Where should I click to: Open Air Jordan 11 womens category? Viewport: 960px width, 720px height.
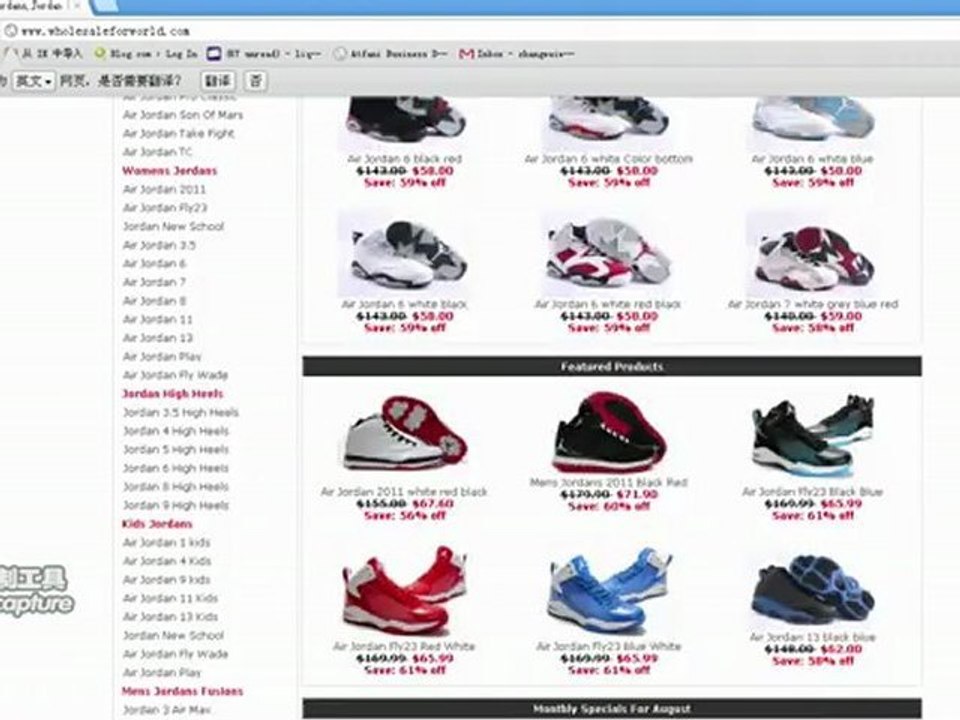pos(157,319)
